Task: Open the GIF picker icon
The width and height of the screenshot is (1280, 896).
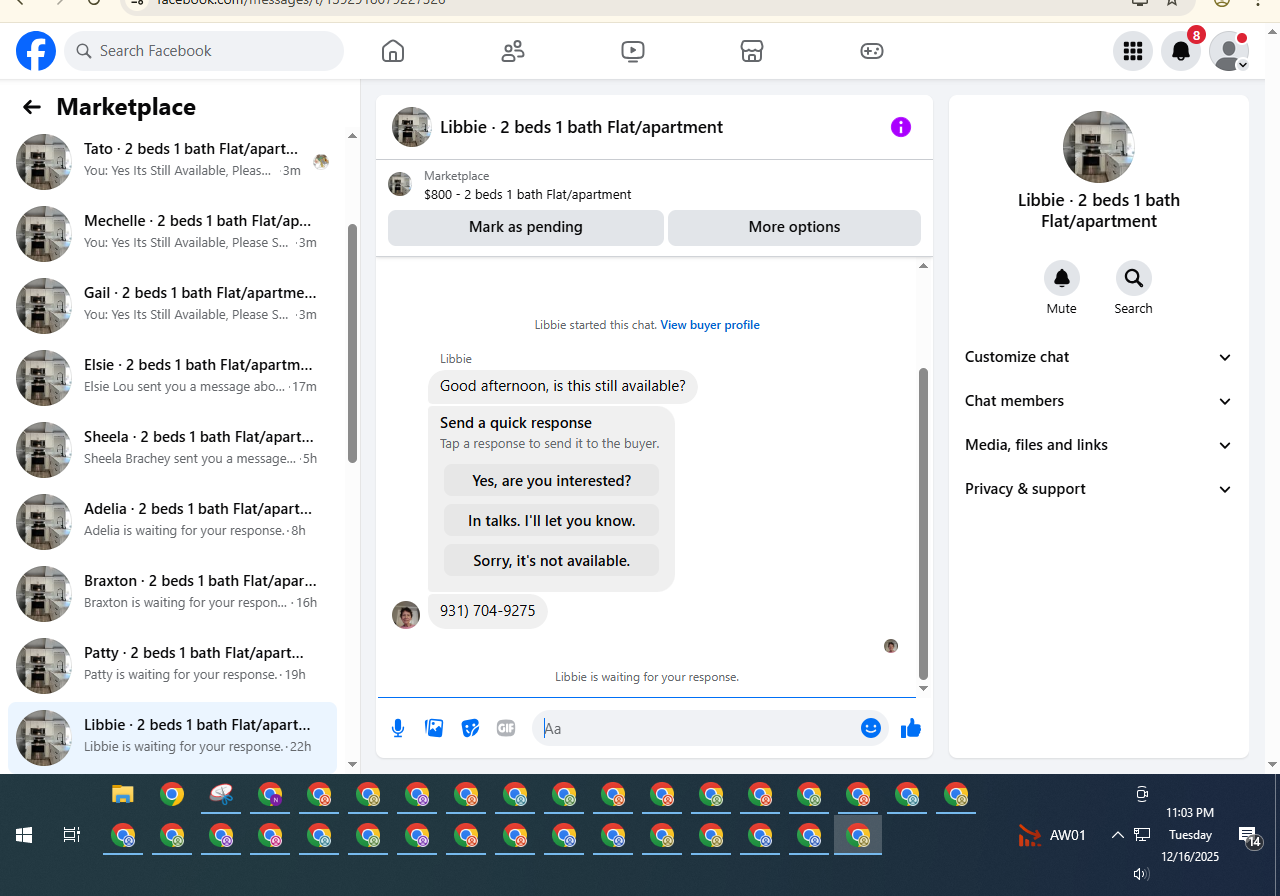Action: click(506, 728)
